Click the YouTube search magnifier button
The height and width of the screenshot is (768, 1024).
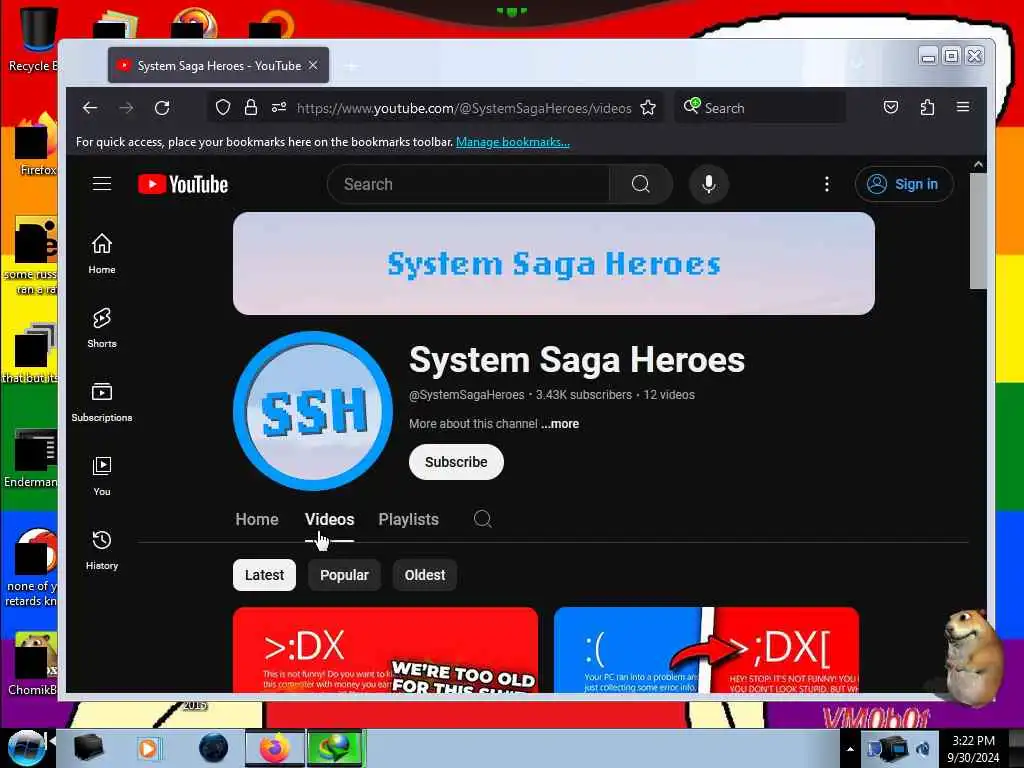point(641,184)
